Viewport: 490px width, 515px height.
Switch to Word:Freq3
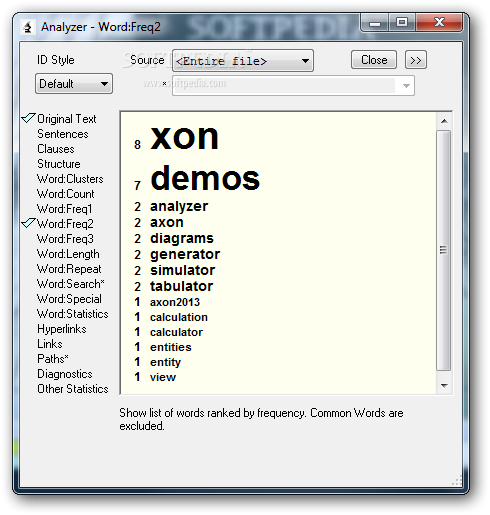tap(65, 239)
